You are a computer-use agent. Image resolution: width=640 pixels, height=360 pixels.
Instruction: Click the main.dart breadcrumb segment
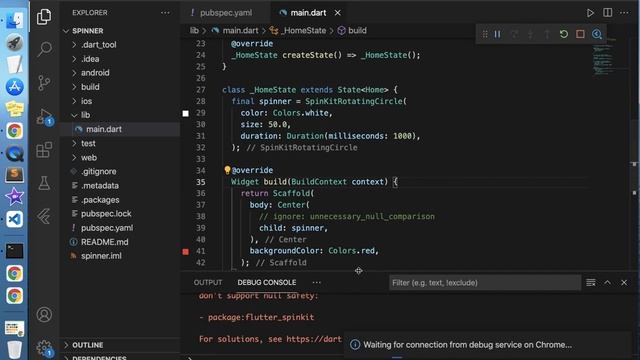tap(235, 31)
